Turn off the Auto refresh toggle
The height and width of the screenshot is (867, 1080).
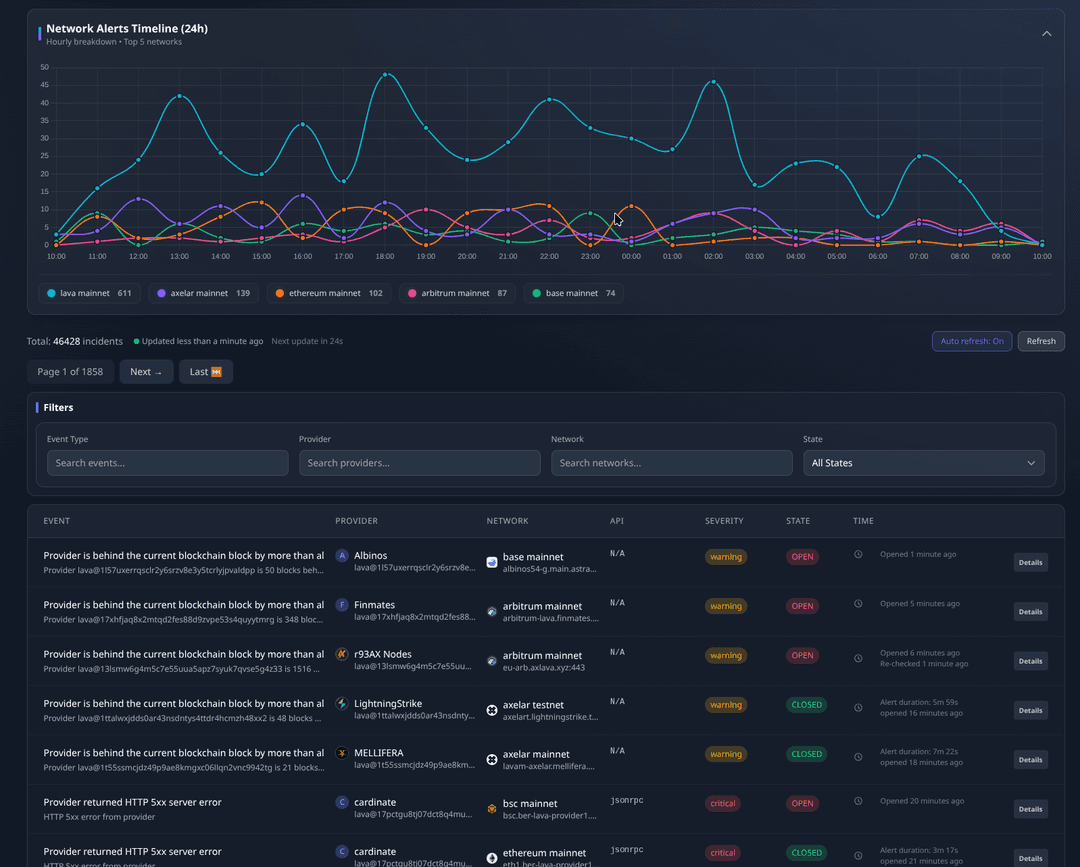coord(971,341)
